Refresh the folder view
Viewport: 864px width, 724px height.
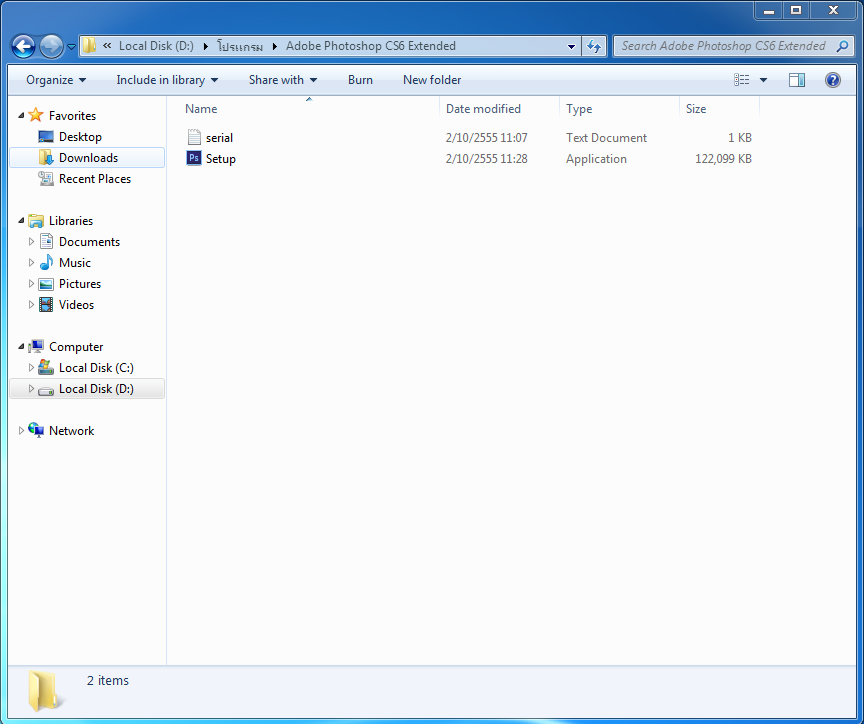click(593, 46)
